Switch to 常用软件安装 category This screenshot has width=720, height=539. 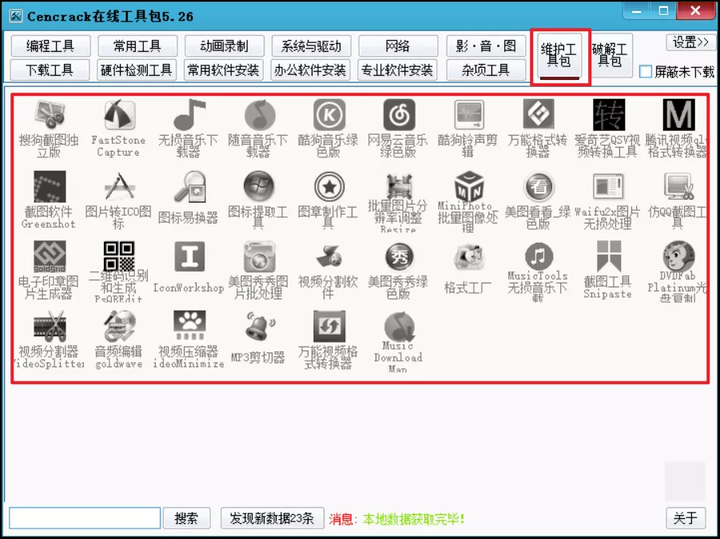(224, 70)
